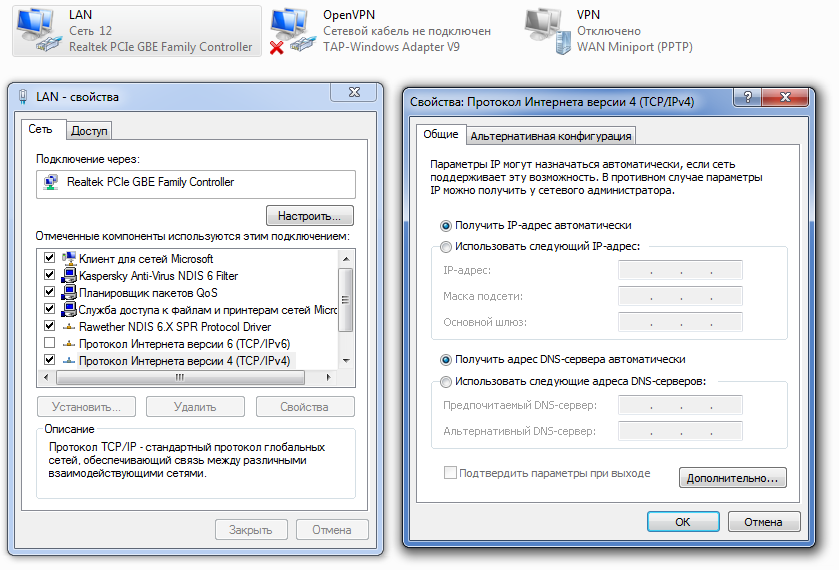The image size is (839, 570).
Task: Click the Rawether NDIS protocol driver icon
Action: [x=69, y=326]
